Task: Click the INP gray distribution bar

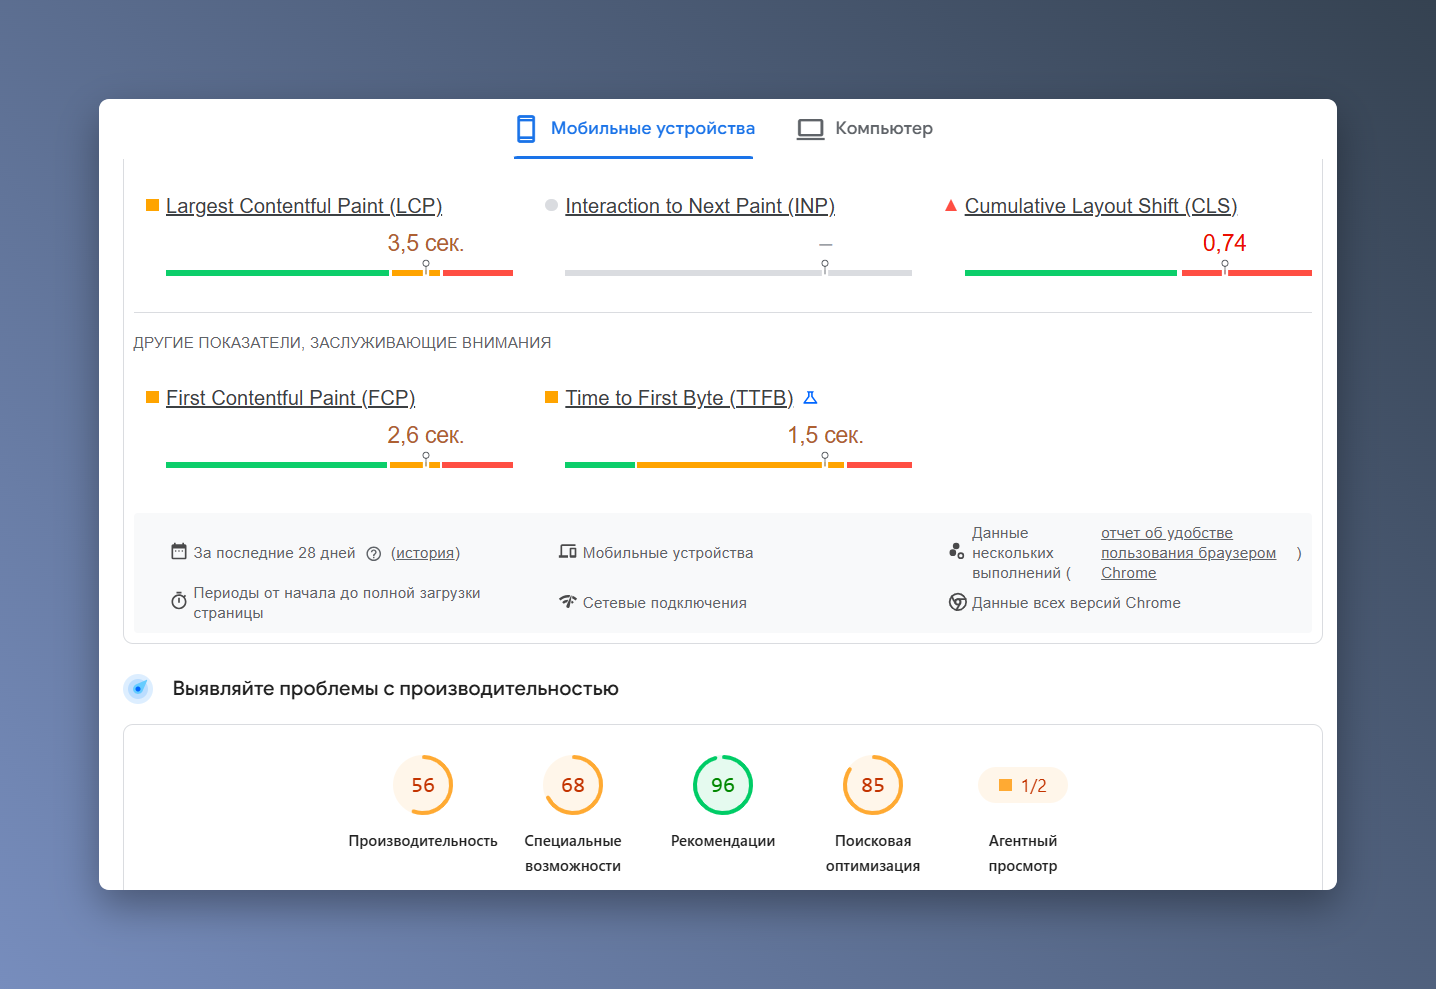Action: point(738,272)
